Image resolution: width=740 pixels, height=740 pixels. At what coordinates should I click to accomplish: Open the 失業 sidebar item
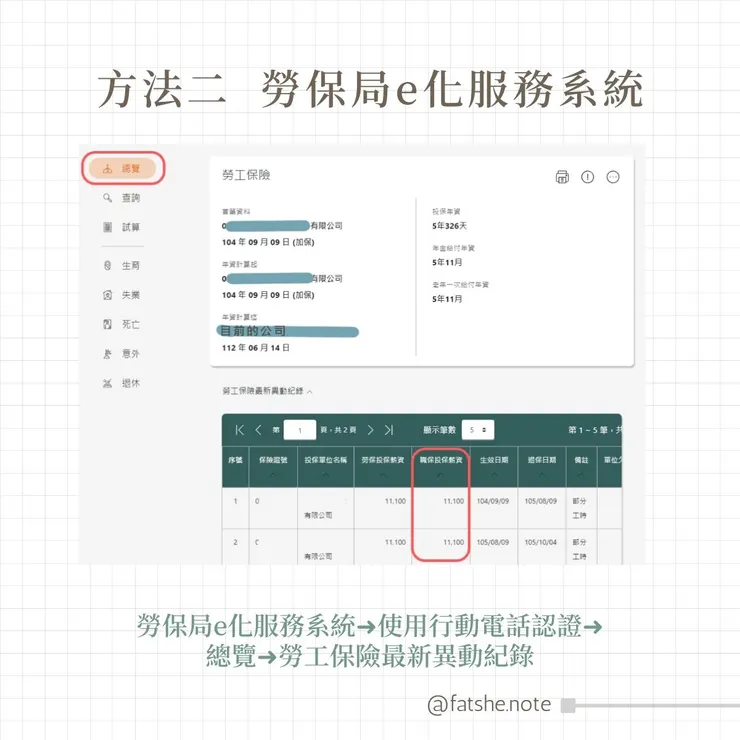tap(121, 295)
